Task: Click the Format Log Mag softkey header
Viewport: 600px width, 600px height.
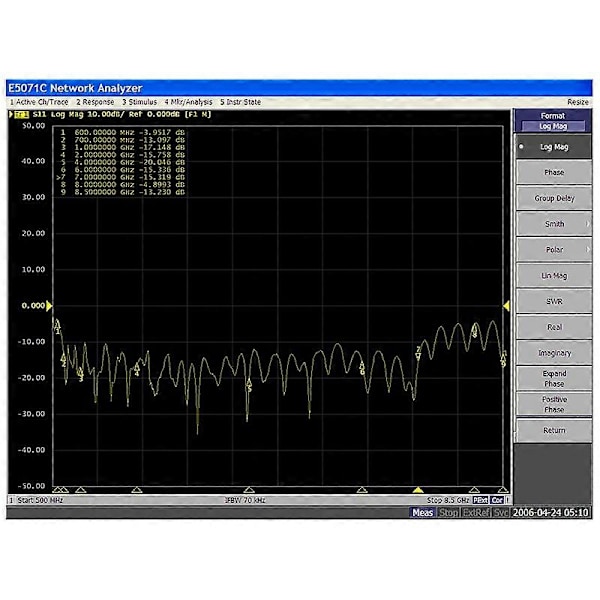Action: pyautogui.click(x=553, y=121)
